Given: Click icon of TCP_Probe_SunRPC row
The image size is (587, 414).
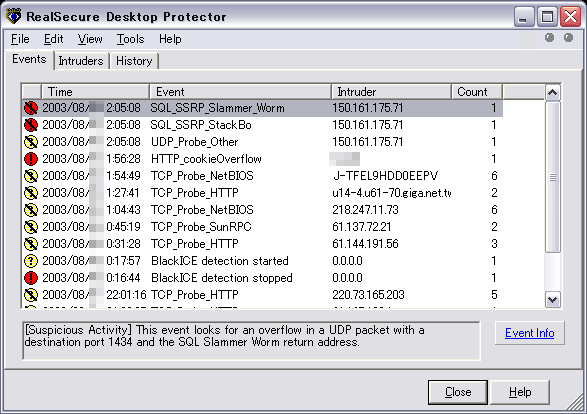Looking at the screenshot, I should point(31,227).
